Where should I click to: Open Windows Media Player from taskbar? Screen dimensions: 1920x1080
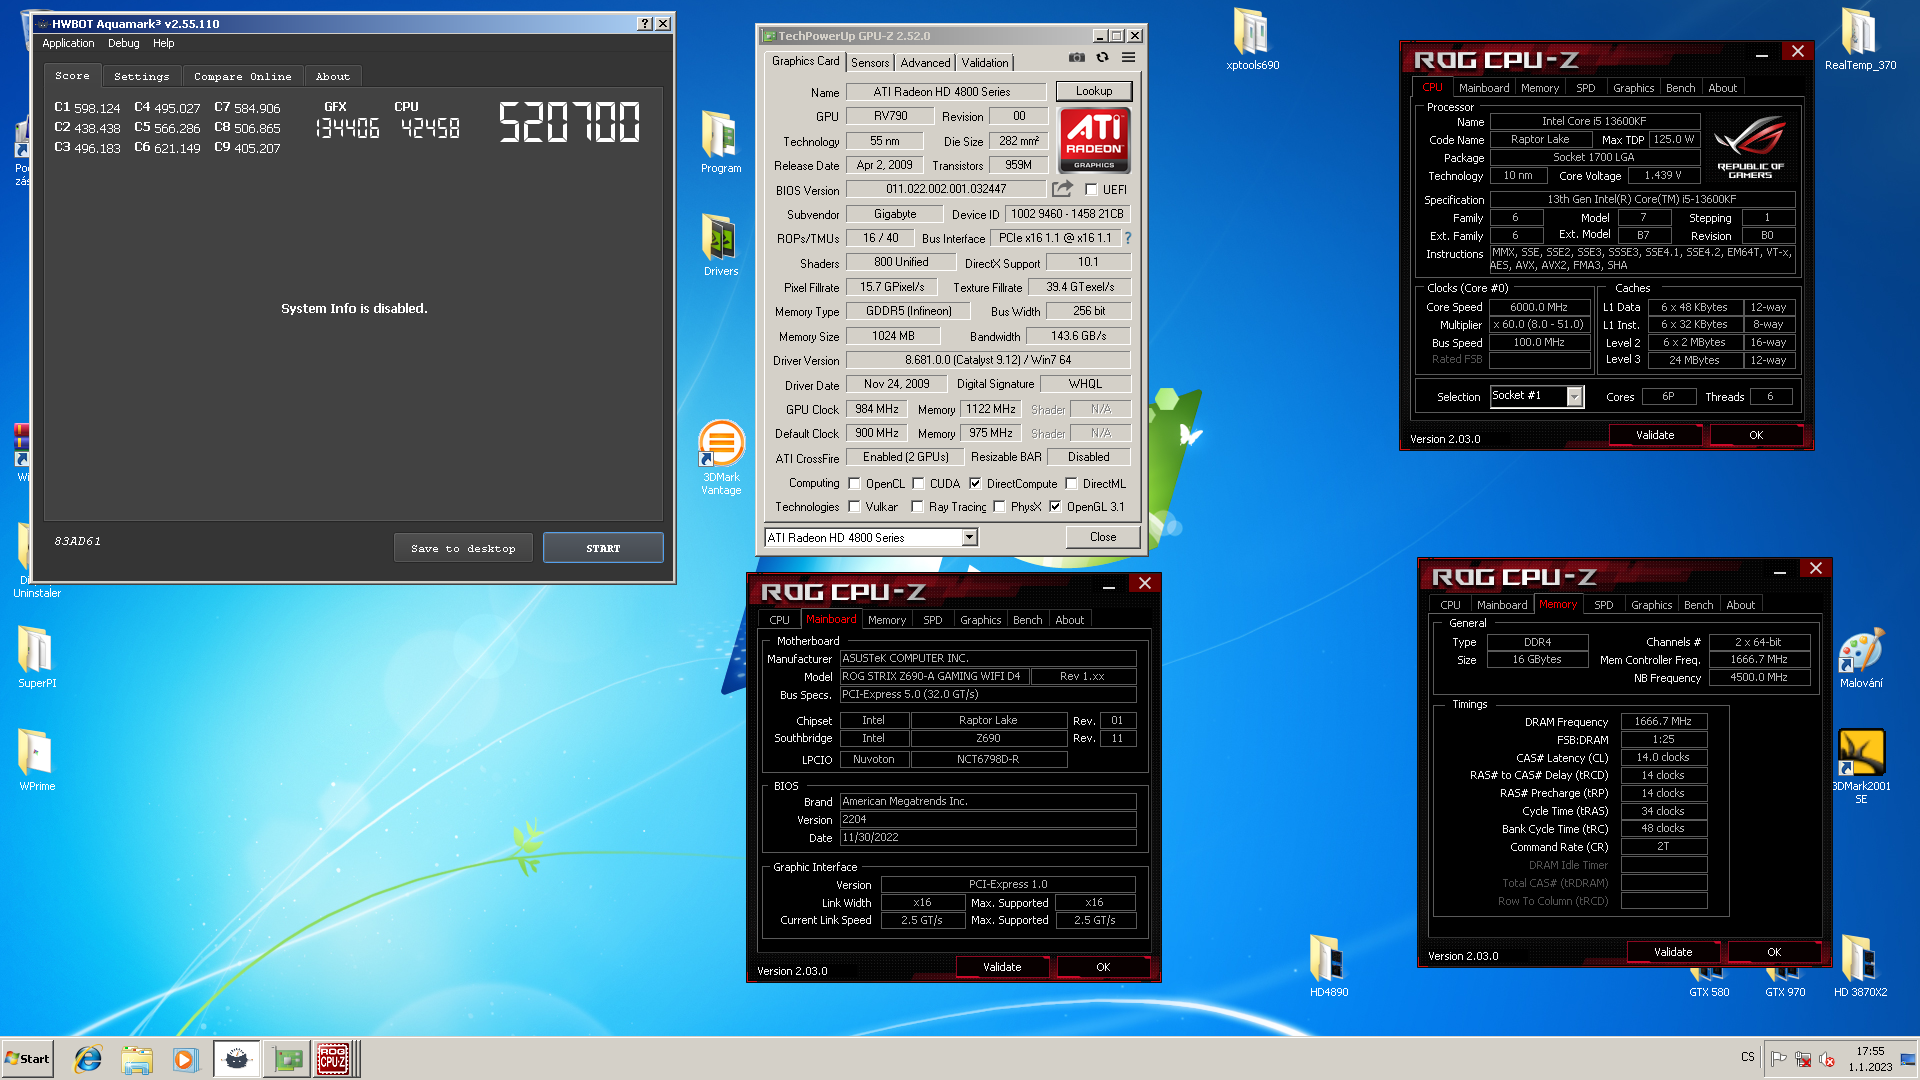pos(185,1059)
